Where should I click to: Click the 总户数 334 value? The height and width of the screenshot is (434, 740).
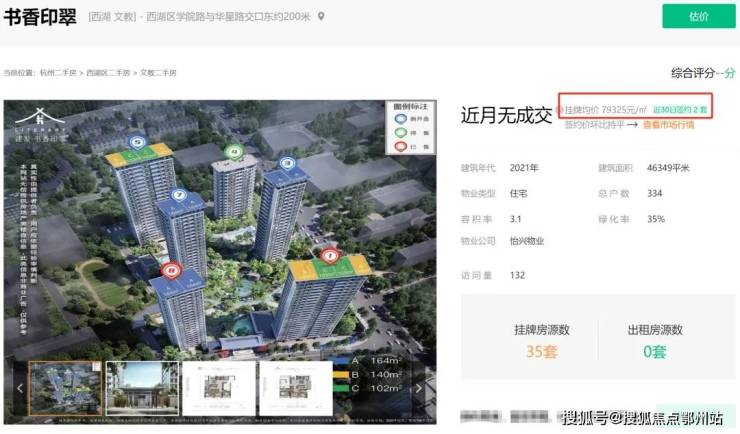coord(655,193)
